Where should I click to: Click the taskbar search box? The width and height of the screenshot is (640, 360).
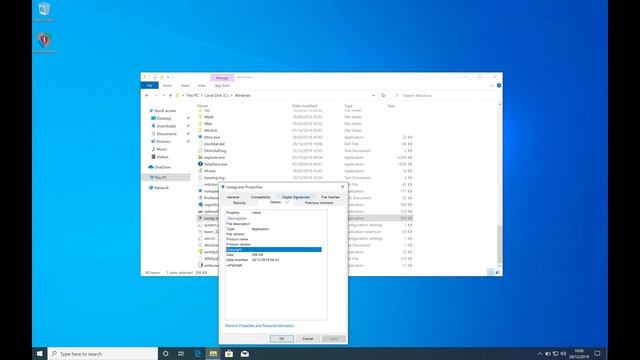(103, 353)
